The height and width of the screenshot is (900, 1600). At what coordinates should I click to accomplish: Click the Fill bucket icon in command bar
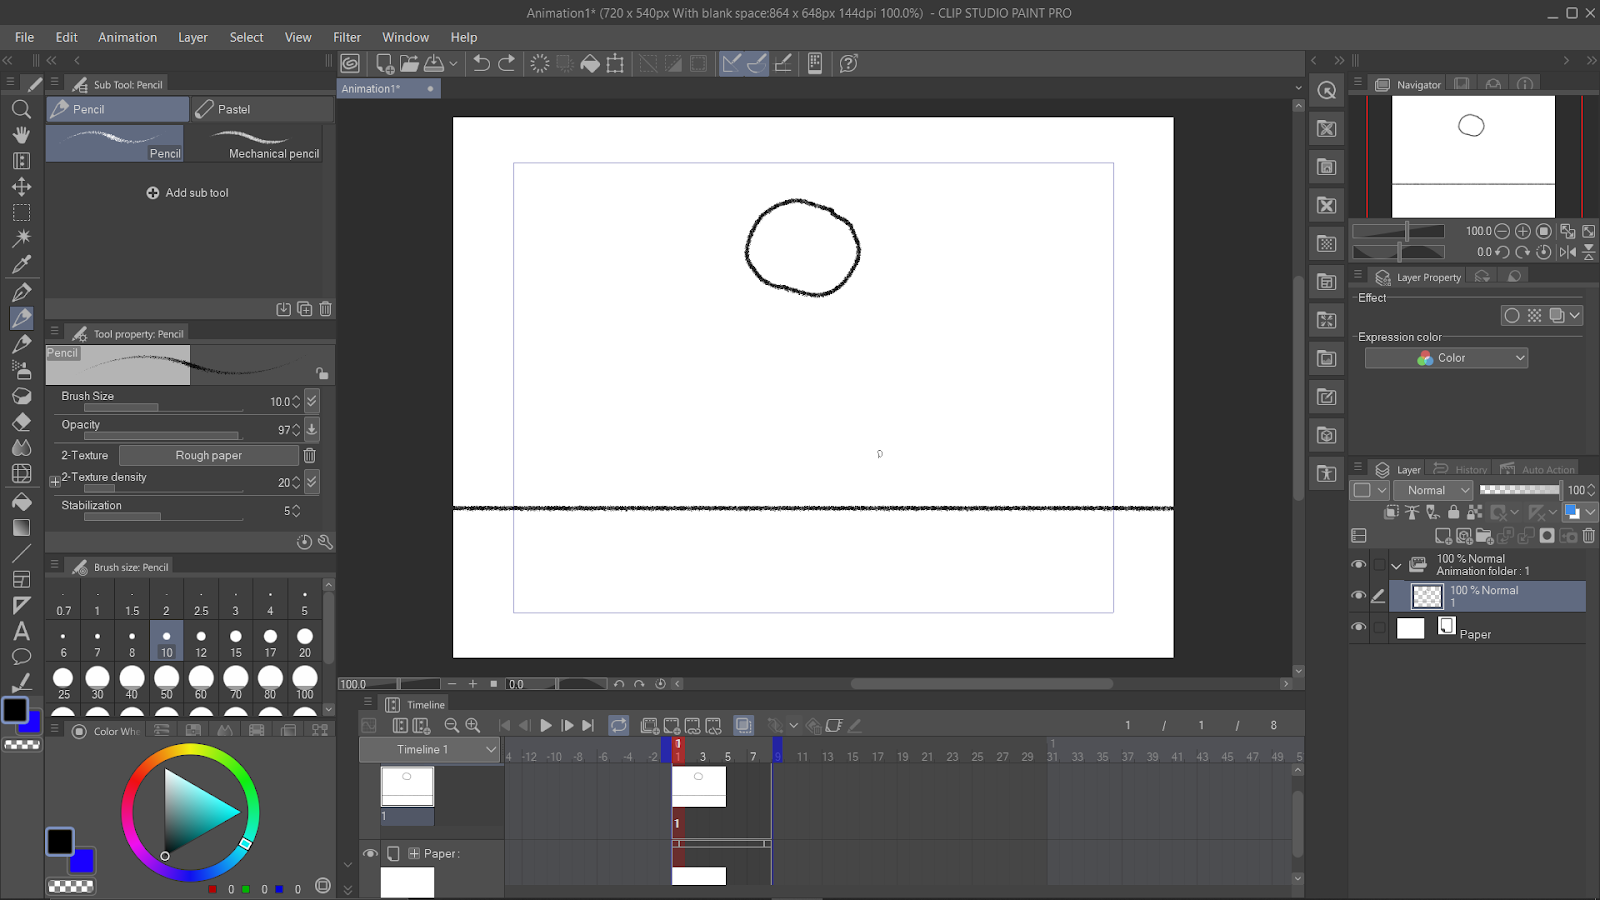pyautogui.click(x=590, y=63)
